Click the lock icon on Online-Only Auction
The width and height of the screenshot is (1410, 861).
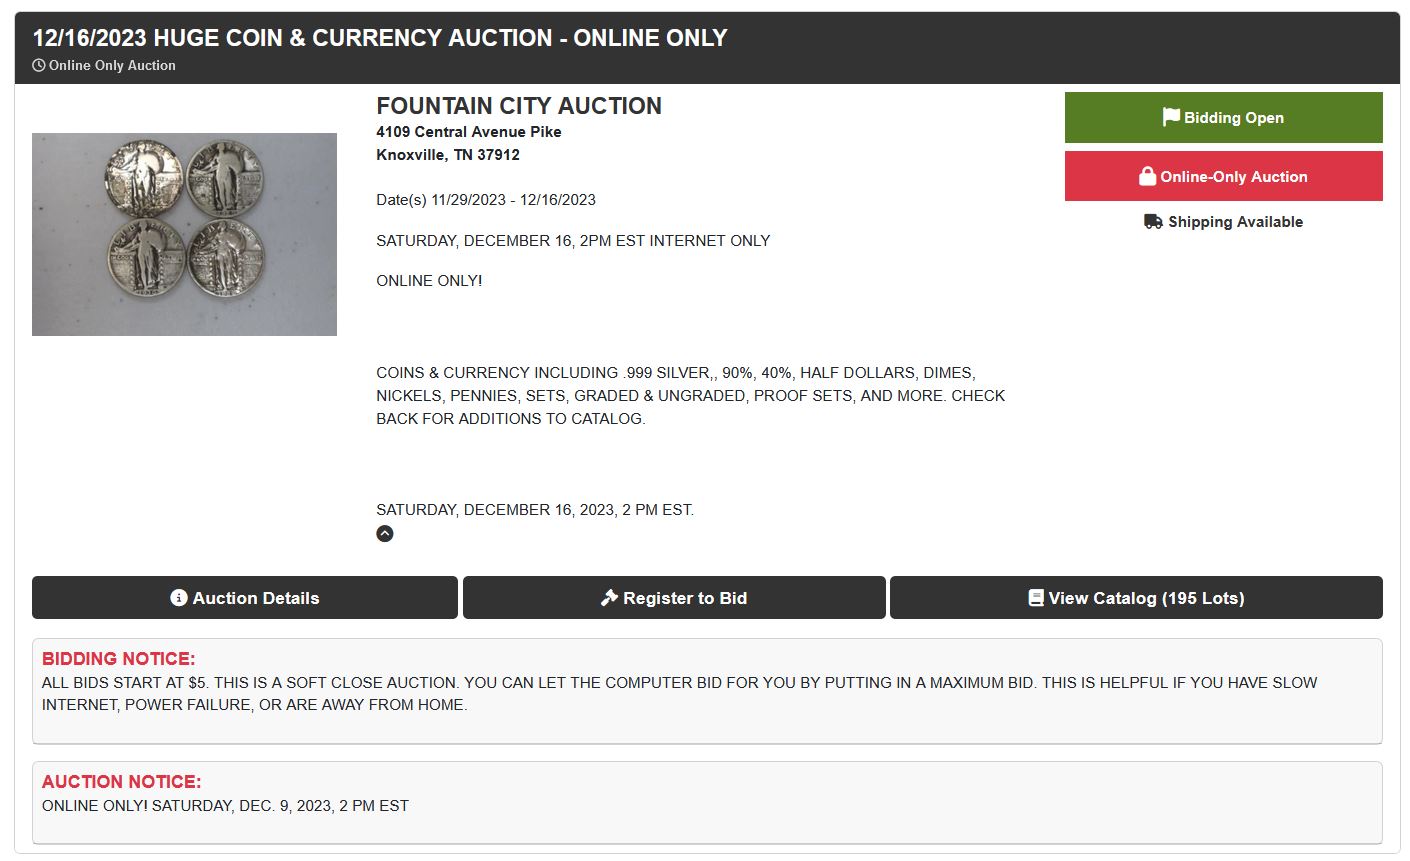(1147, 176)
